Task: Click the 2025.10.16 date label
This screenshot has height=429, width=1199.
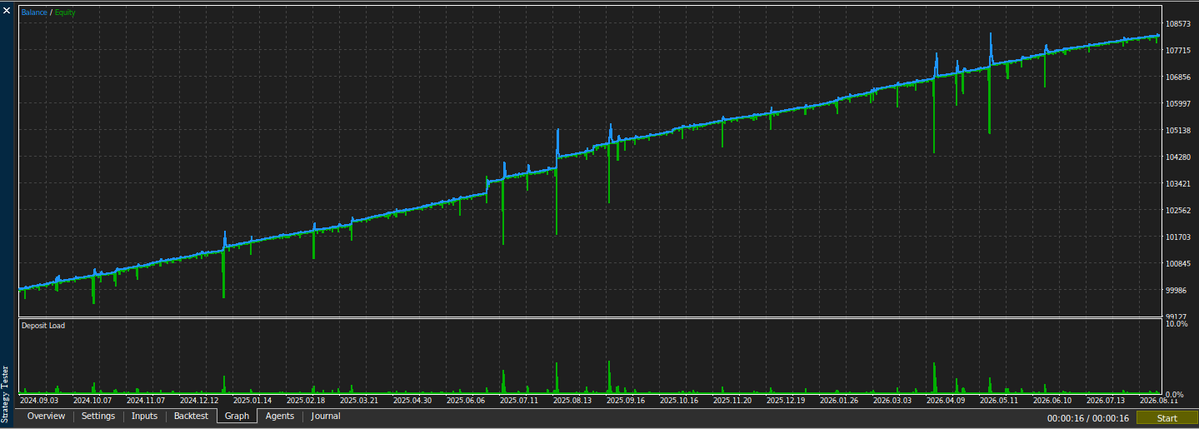Action: (679, 400)
